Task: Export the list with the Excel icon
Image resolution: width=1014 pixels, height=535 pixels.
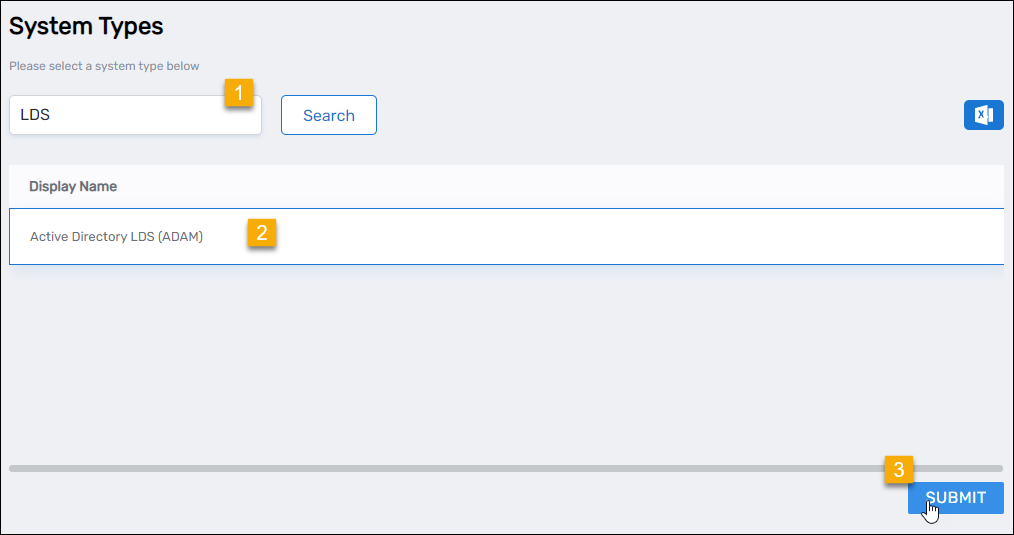Action: (x=983, y=115)
